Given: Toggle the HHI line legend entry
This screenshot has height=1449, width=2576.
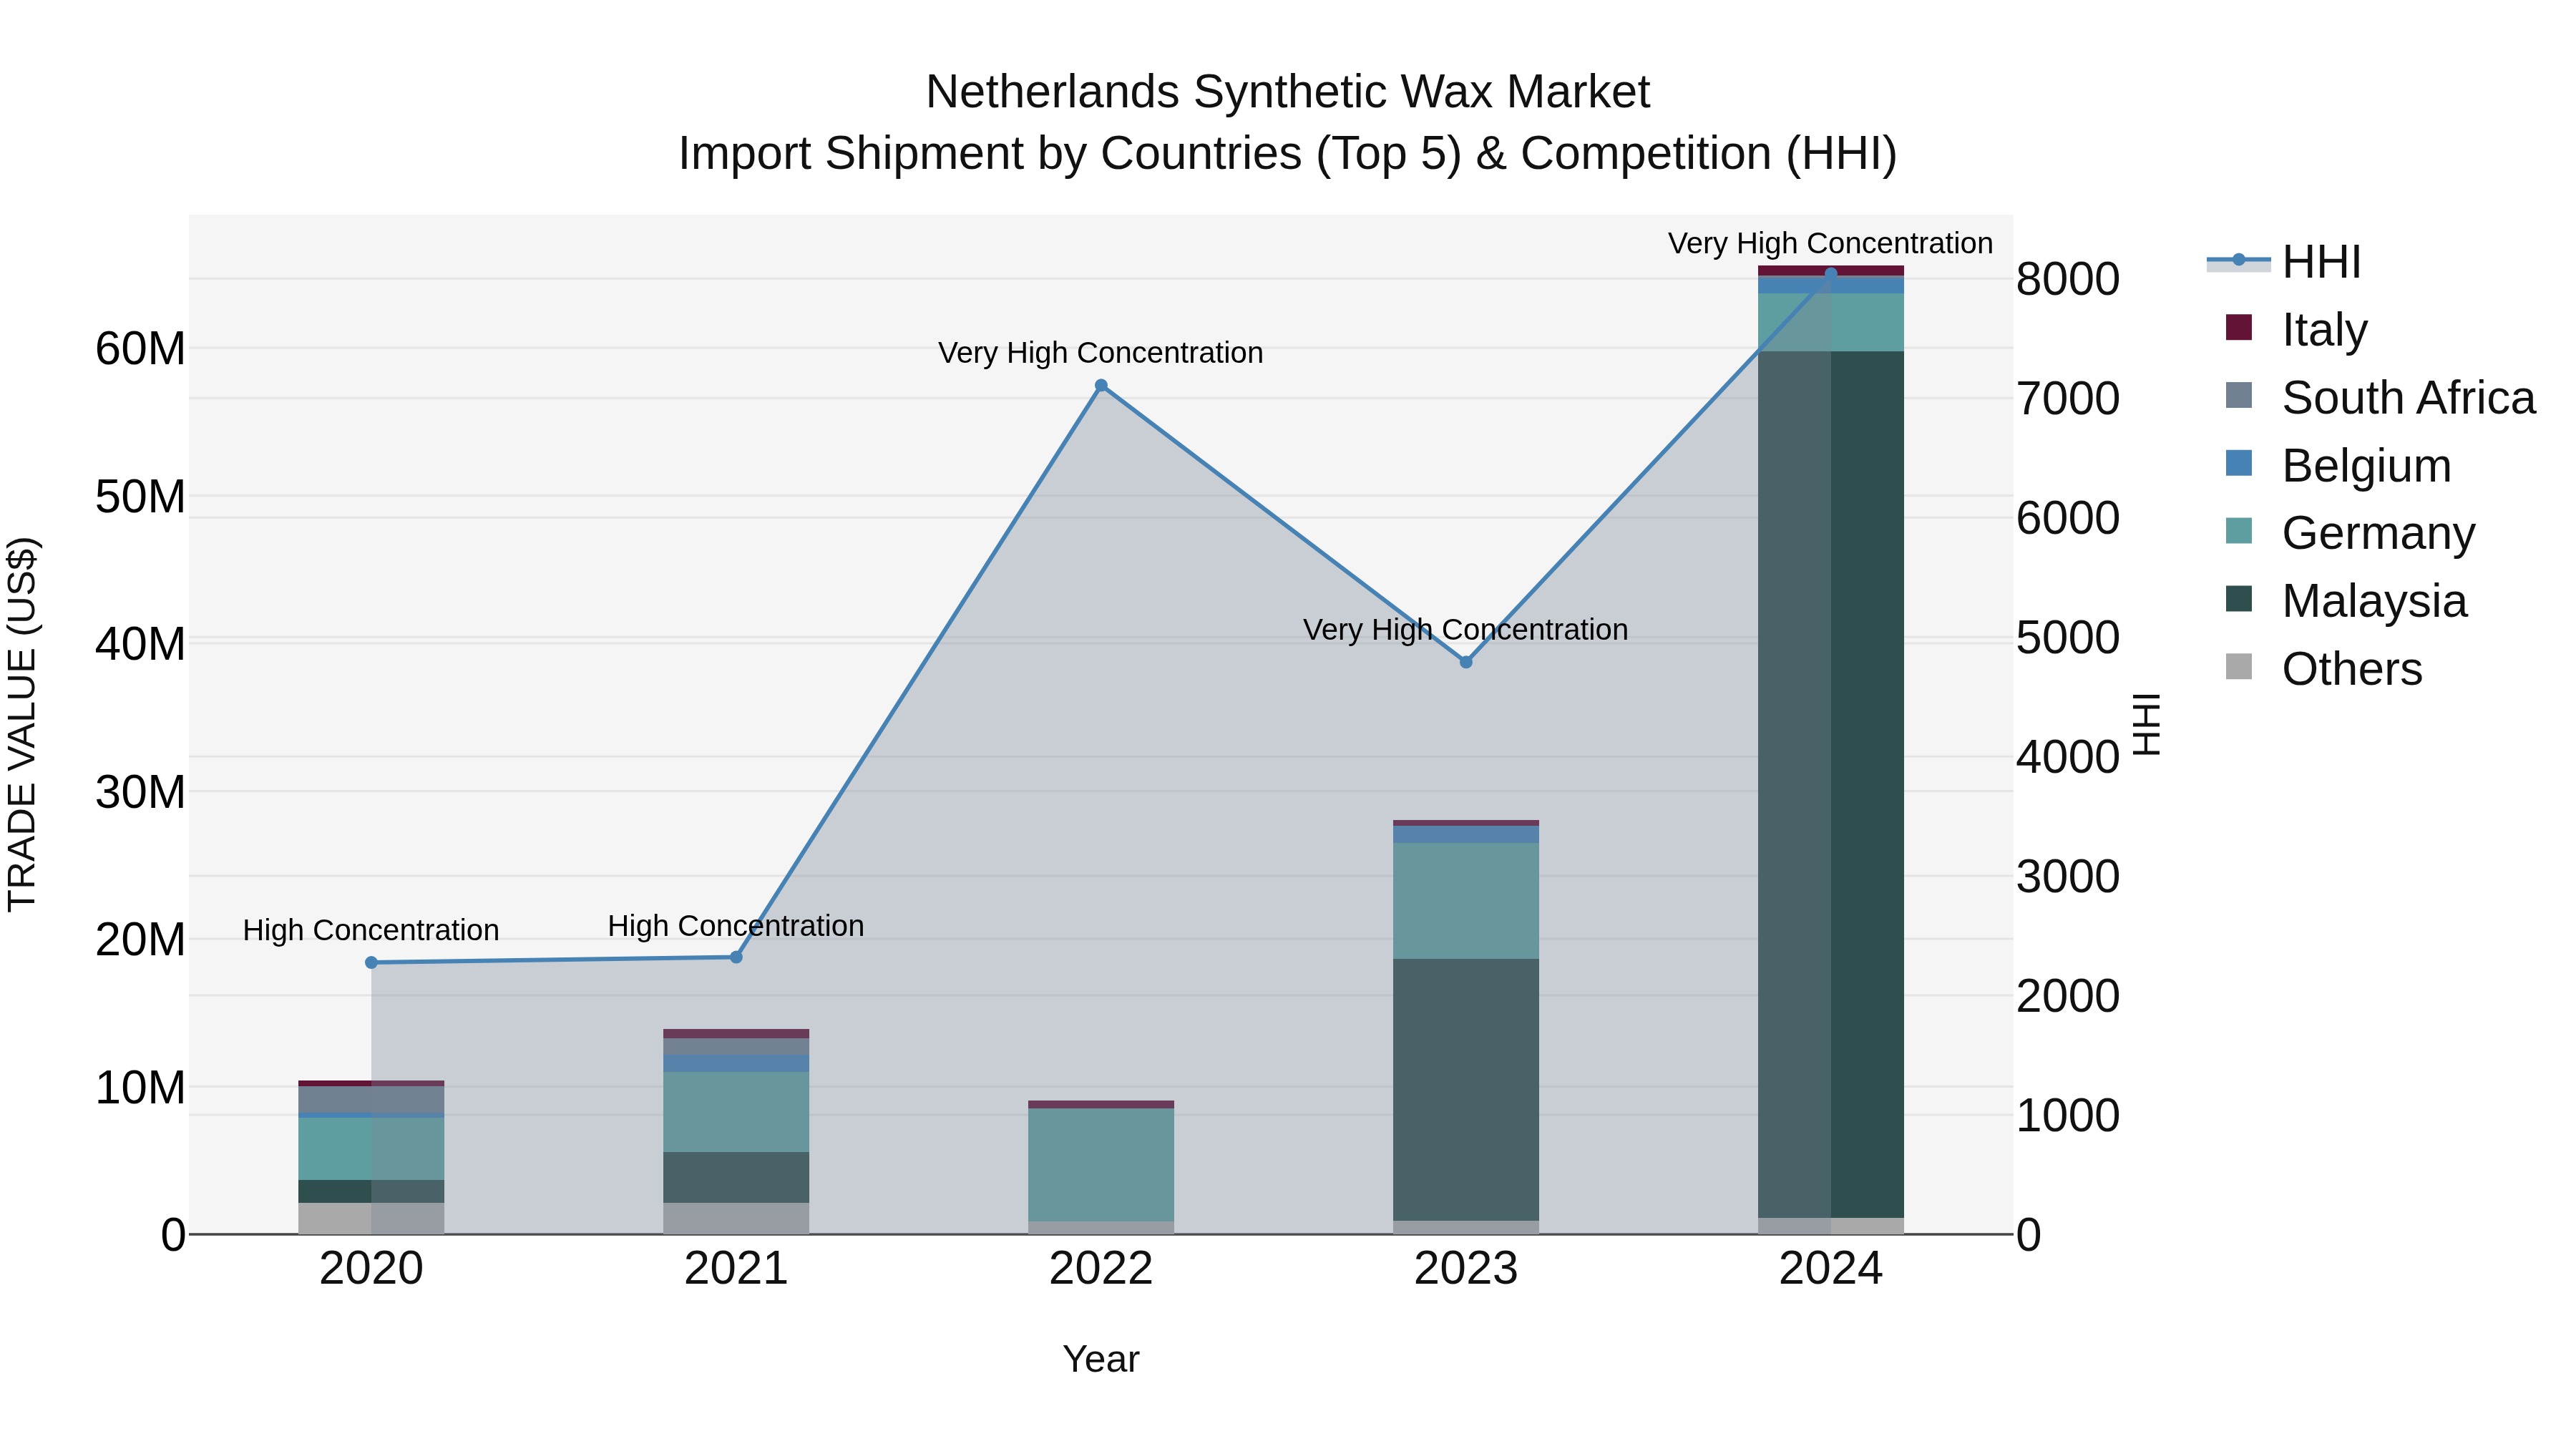Looking at the screenshot, I should tap(2284, 262).
